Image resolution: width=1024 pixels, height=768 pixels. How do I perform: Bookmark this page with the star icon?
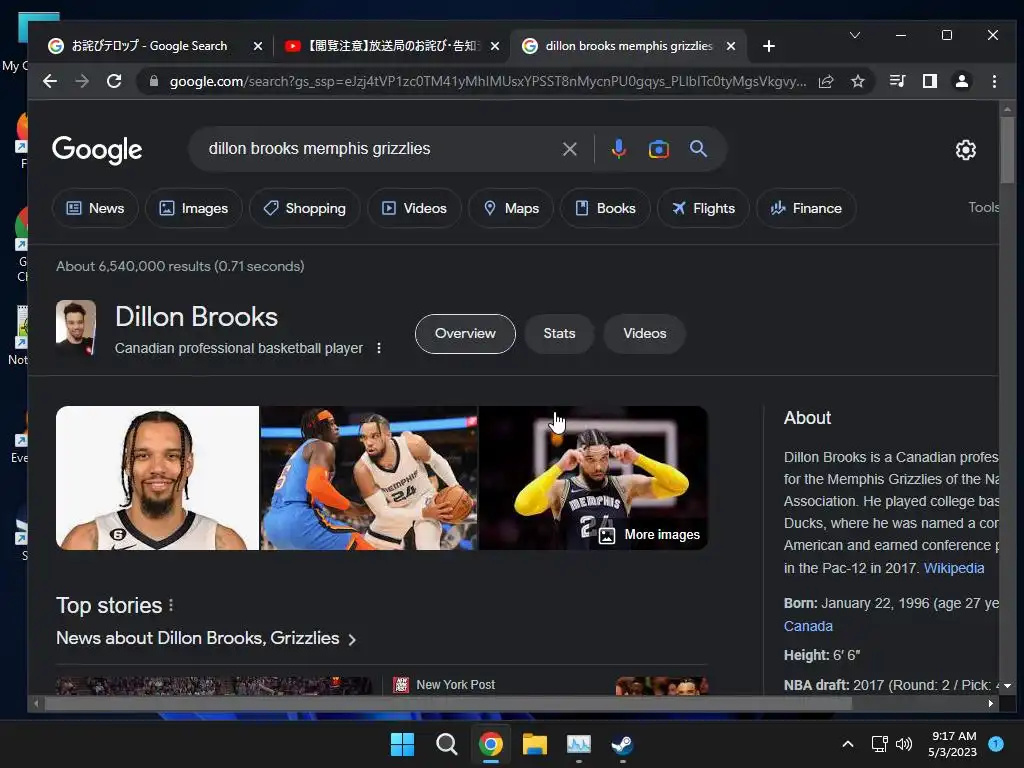(x=857, y=81)
